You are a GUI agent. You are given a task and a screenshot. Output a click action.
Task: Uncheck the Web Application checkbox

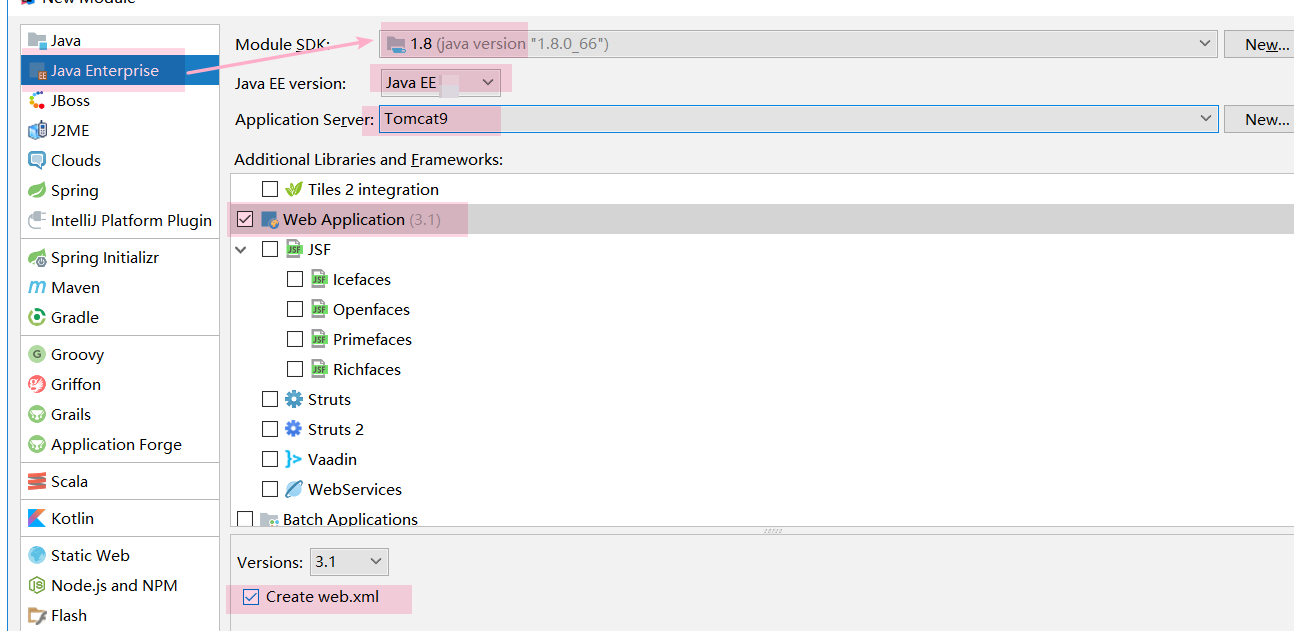pyautogui.click(x=245, y=219)
